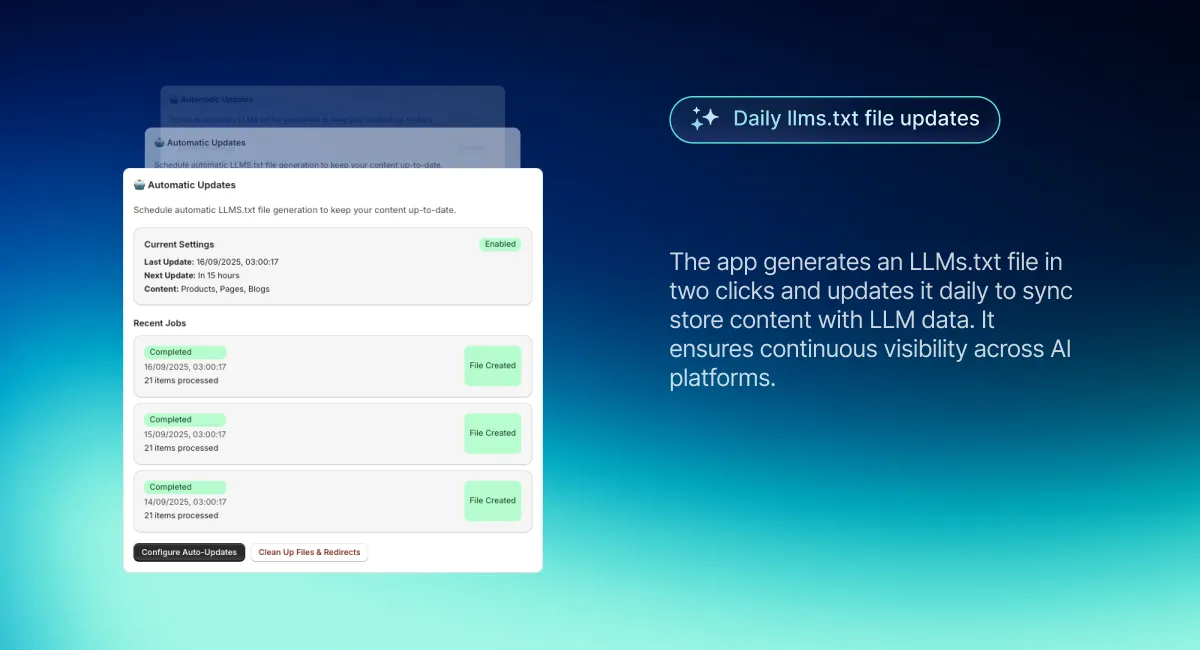
Task: Click File Created on the 15/09/2025 job
Action: 492,433
